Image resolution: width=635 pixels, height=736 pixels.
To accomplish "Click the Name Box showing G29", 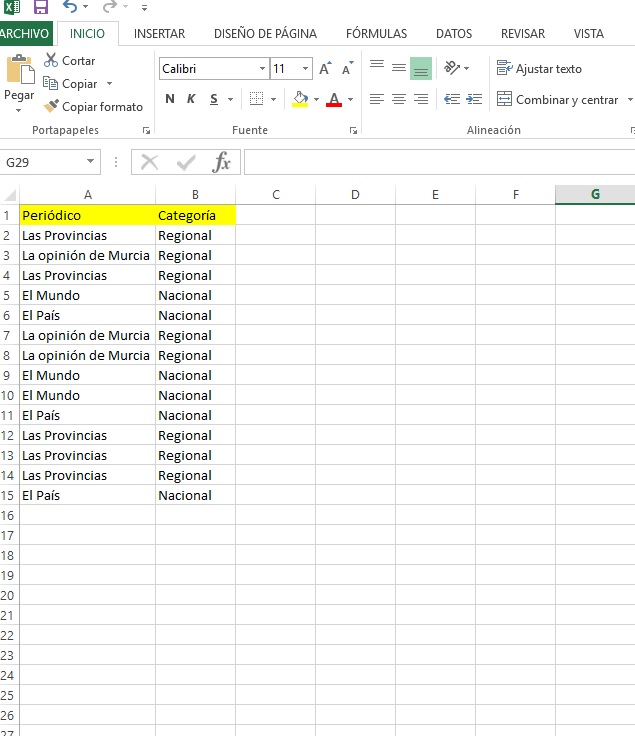I will (x=43, y=162).
